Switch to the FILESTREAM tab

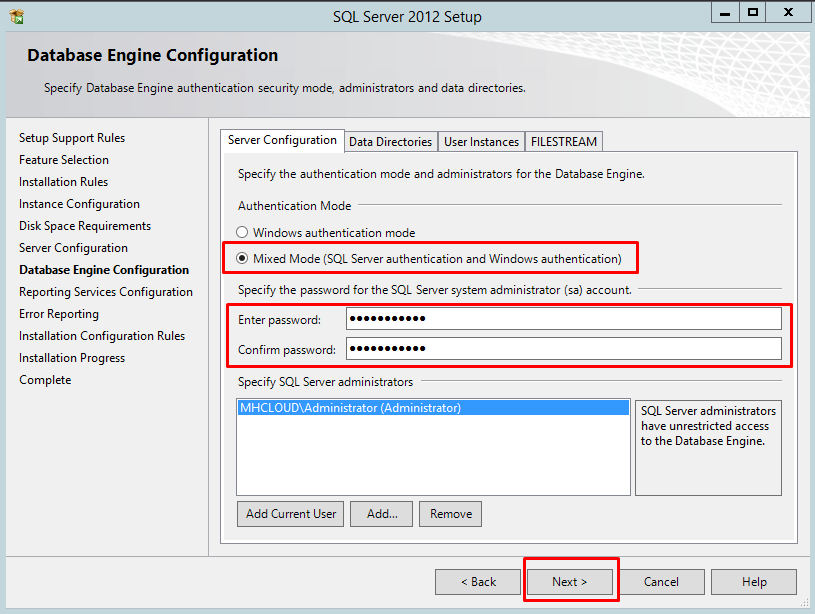pyautogui.click(x=564, y=142)
